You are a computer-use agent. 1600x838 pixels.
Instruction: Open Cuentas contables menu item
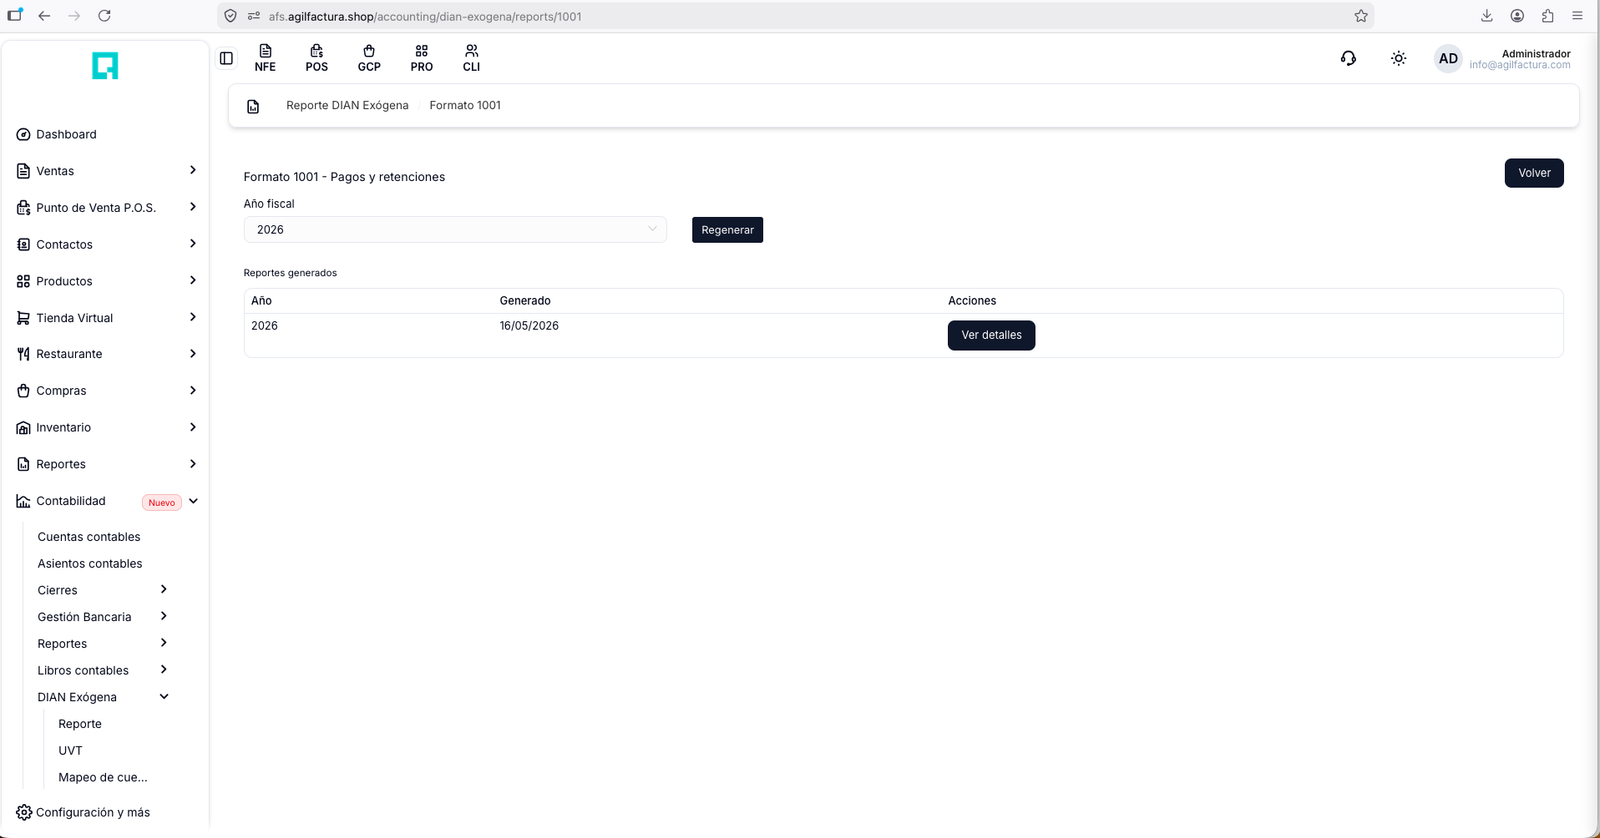(x=89, y=537)
